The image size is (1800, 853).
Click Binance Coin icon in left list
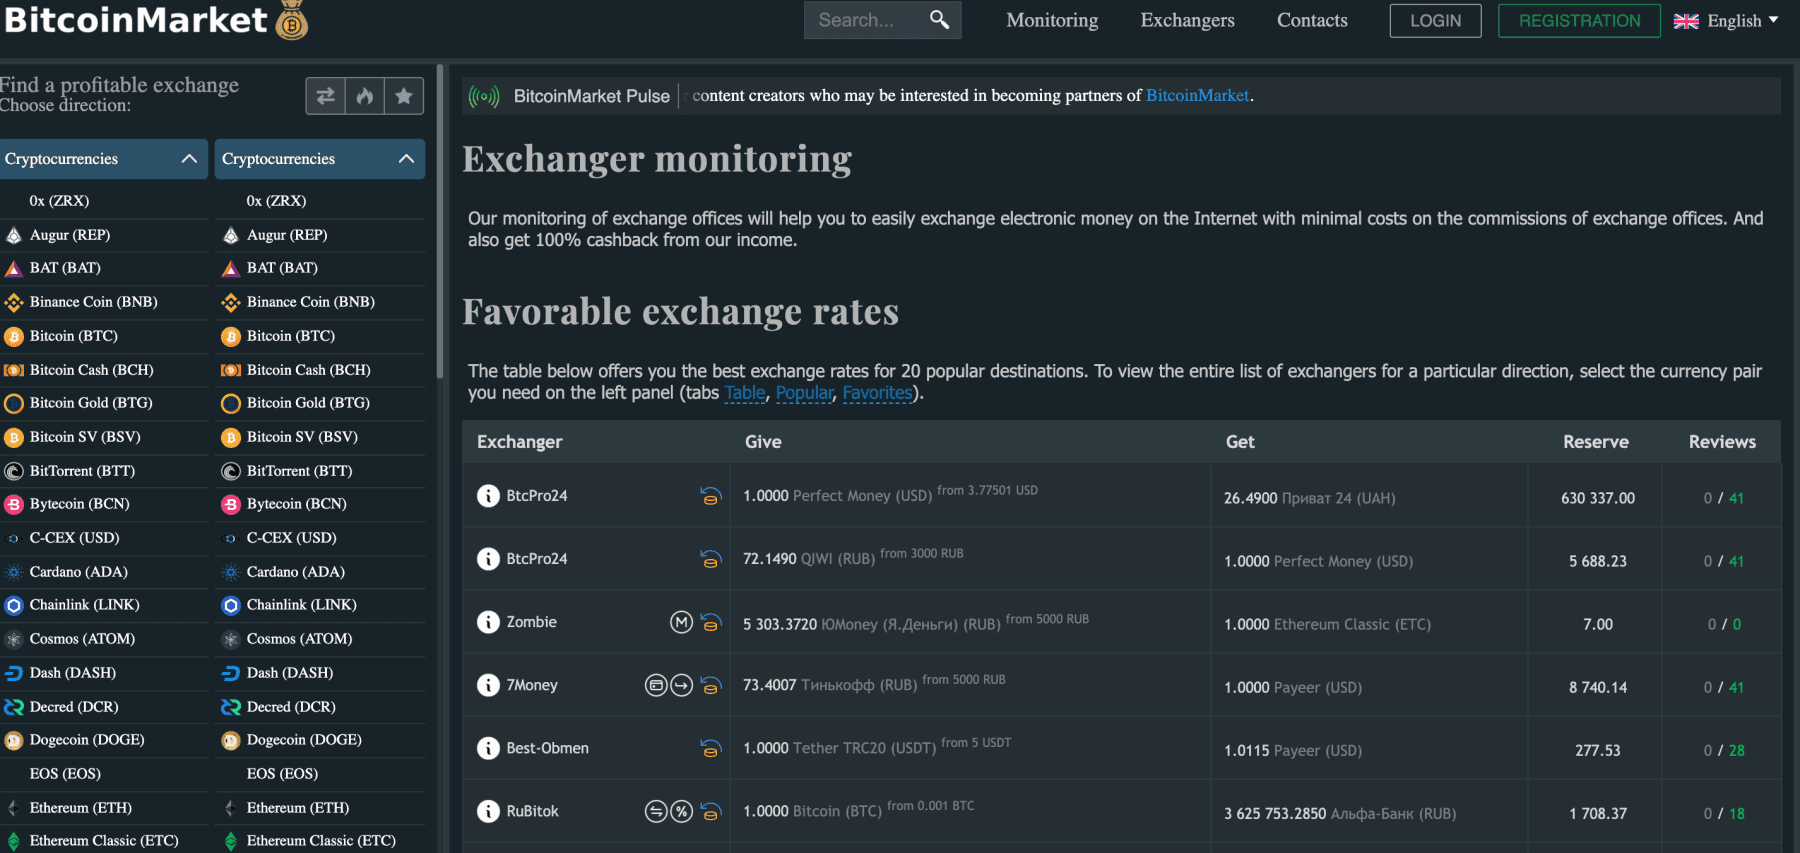click(14, 303)
